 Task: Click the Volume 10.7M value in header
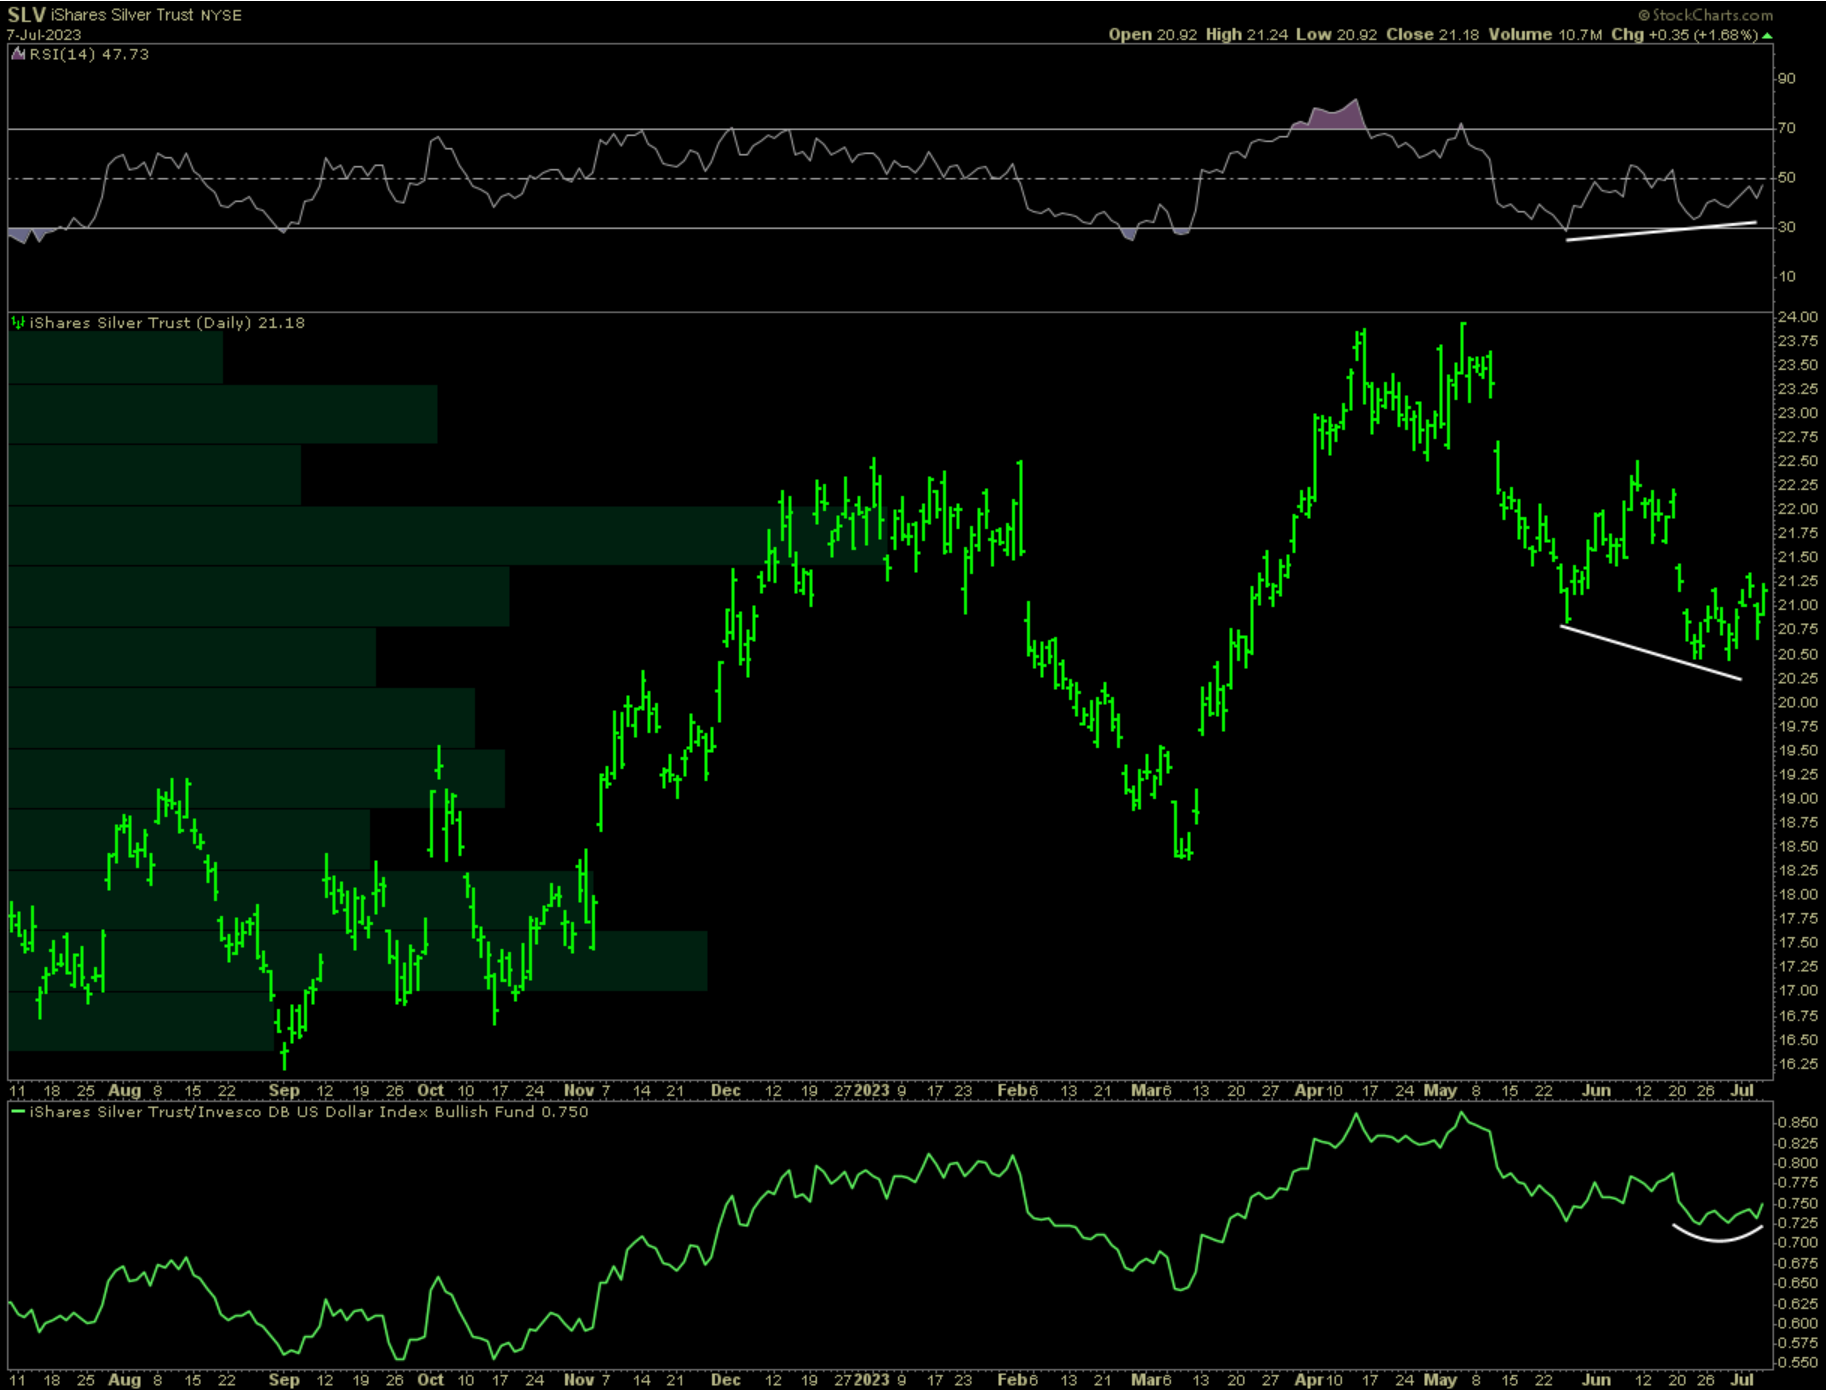(x=1545, y=35)
